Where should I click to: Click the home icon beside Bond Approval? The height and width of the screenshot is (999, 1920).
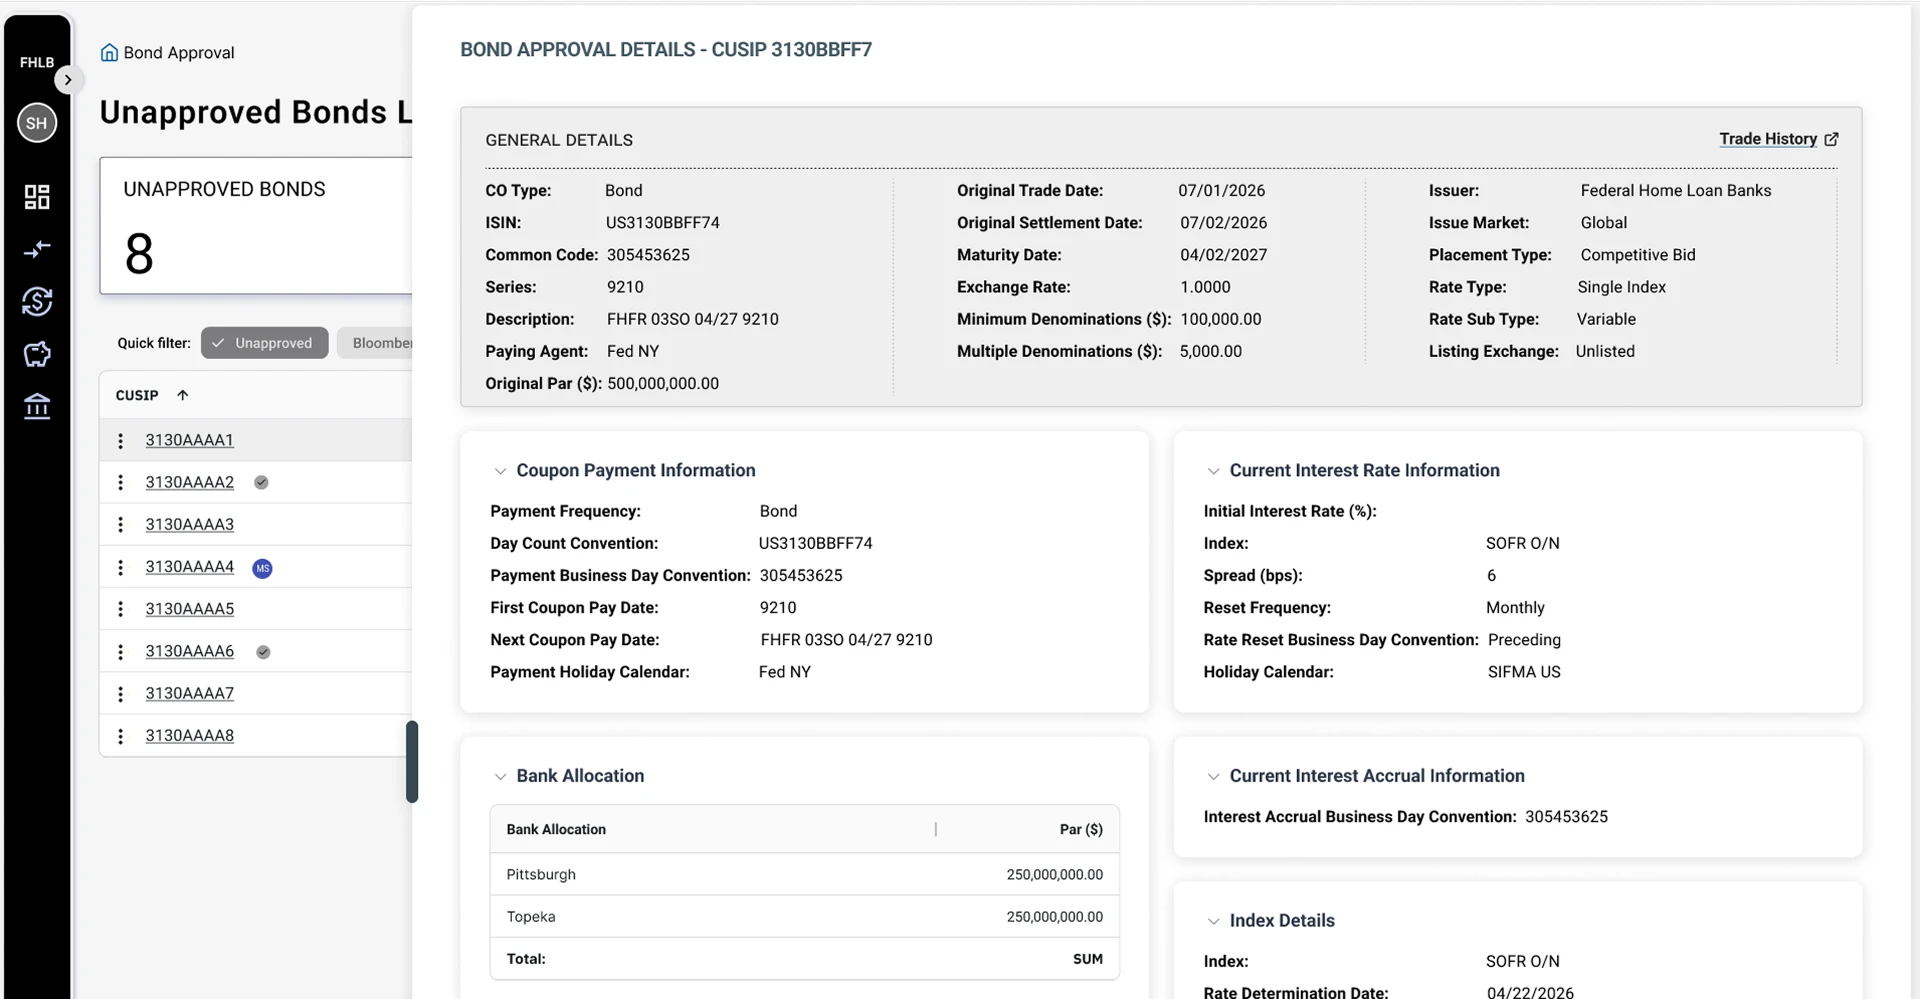point(109,52)
